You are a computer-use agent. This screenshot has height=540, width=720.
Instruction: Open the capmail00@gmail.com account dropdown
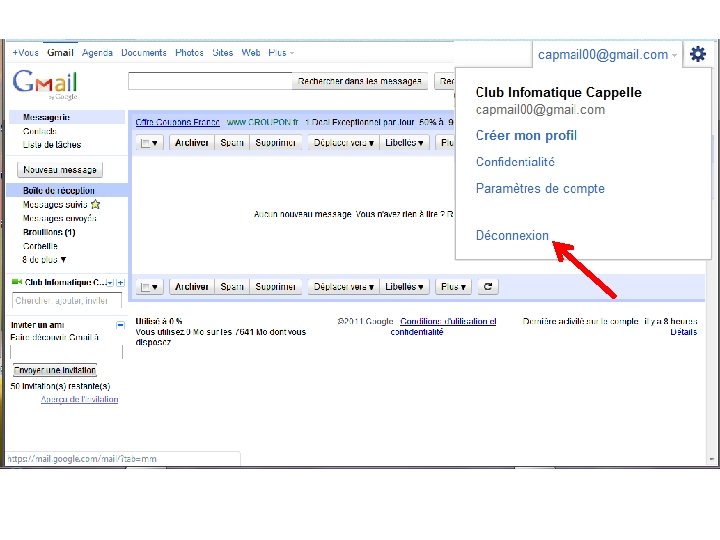pos(607,55)
